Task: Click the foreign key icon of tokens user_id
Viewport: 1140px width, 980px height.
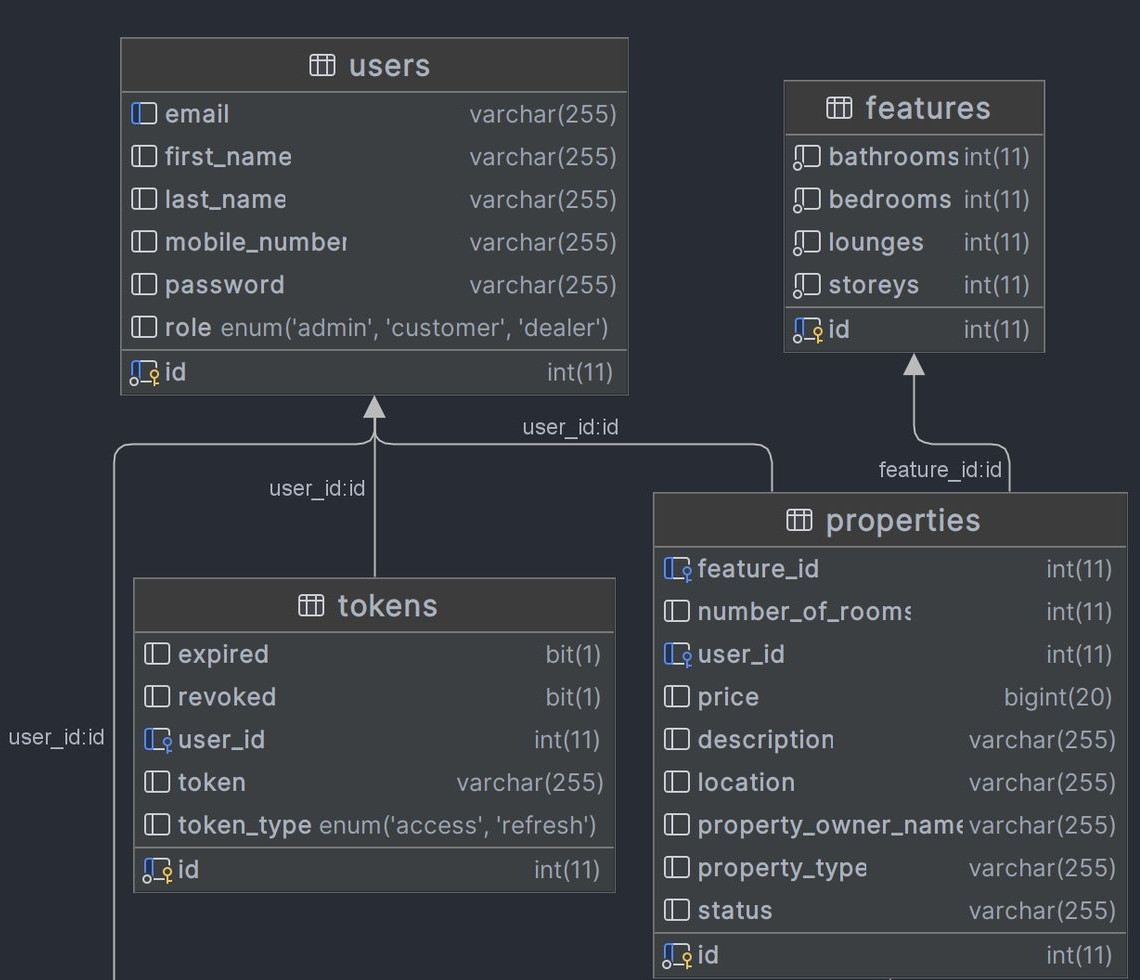Action: click(158, 740)
